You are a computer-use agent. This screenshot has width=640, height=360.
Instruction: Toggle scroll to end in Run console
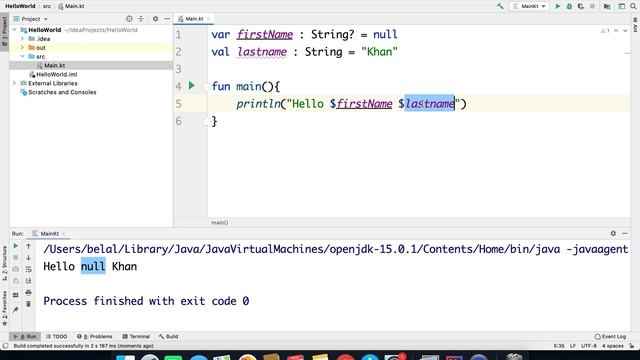coord(28,281)
